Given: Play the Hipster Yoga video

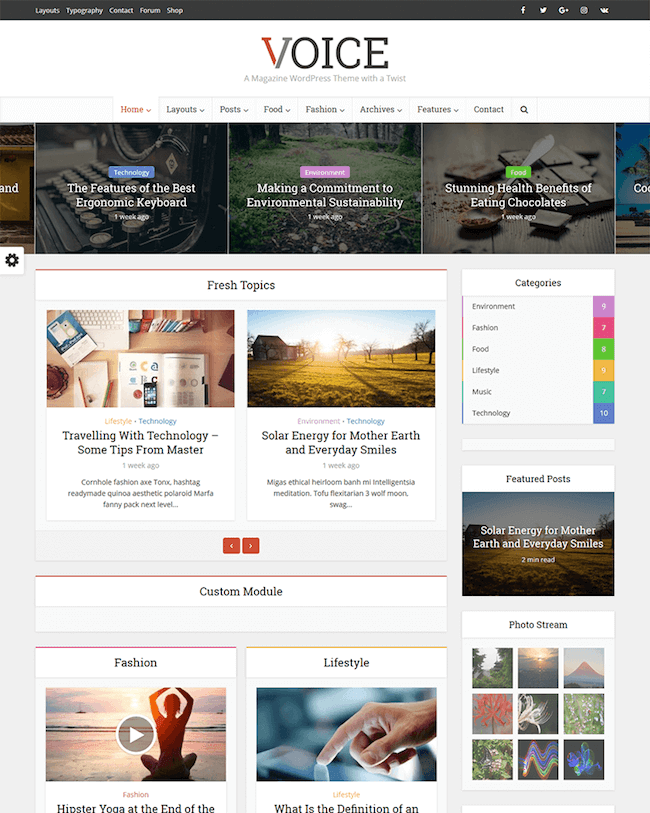Looking at the screenshot, I should pyautogui.click(x=135, y=734).
